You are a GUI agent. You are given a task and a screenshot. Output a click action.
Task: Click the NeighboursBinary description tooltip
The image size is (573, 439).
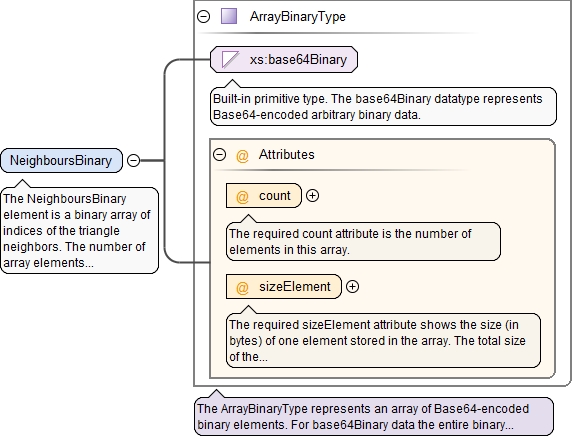tap(80, 231)
